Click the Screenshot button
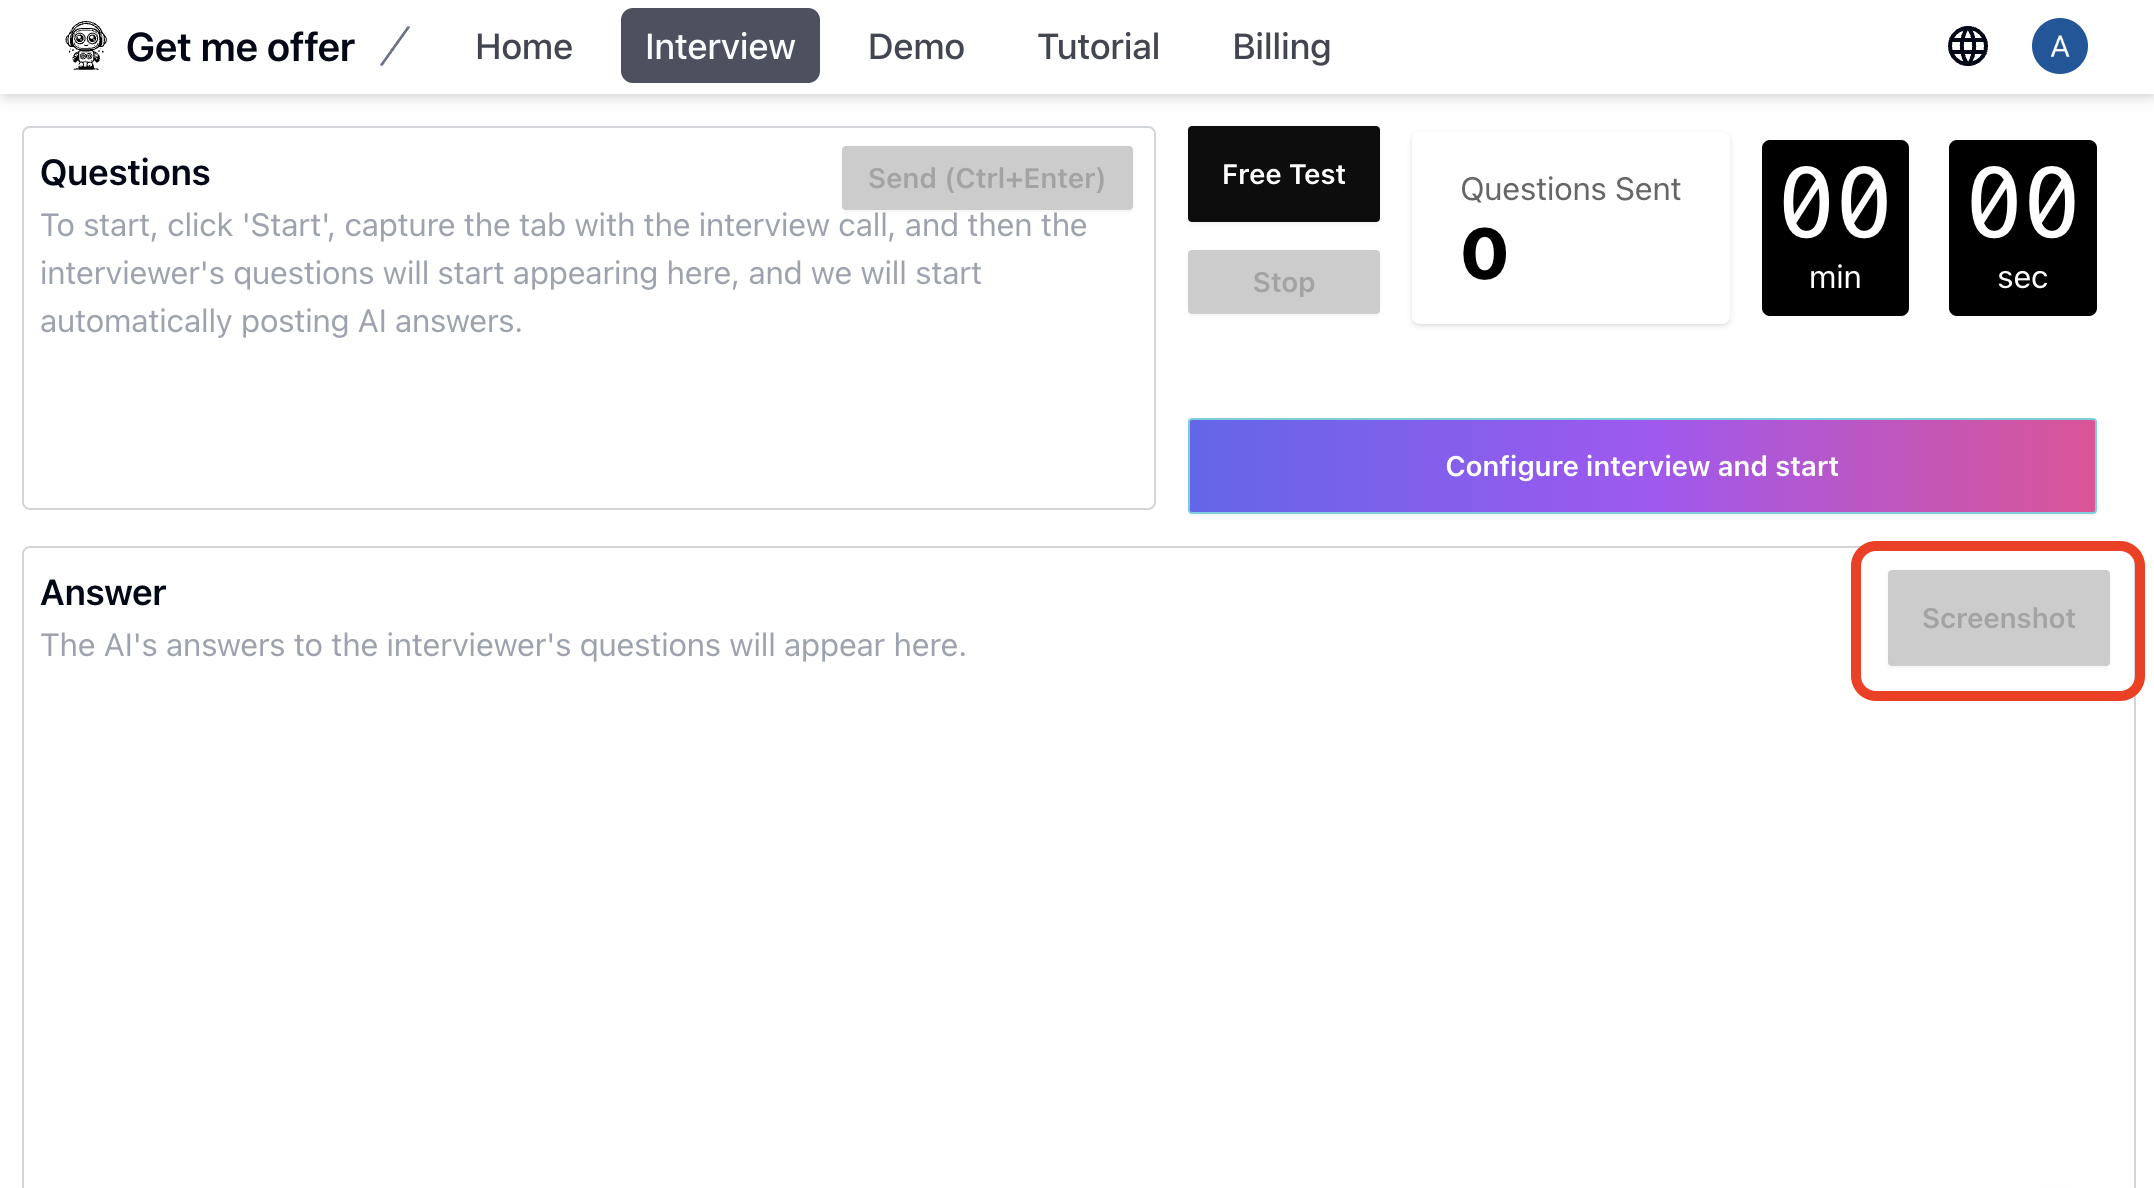This screenshot has height=1188, width=2154. (x=1998, y=618)
